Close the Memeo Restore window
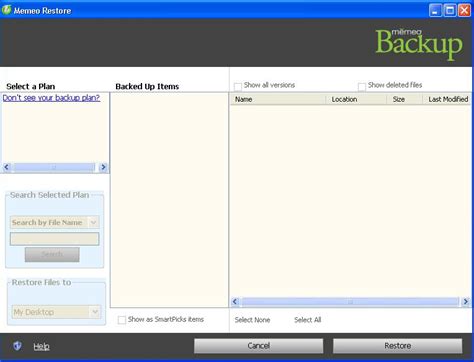This screenshot has width=474, height=362. tap(464, 11)
